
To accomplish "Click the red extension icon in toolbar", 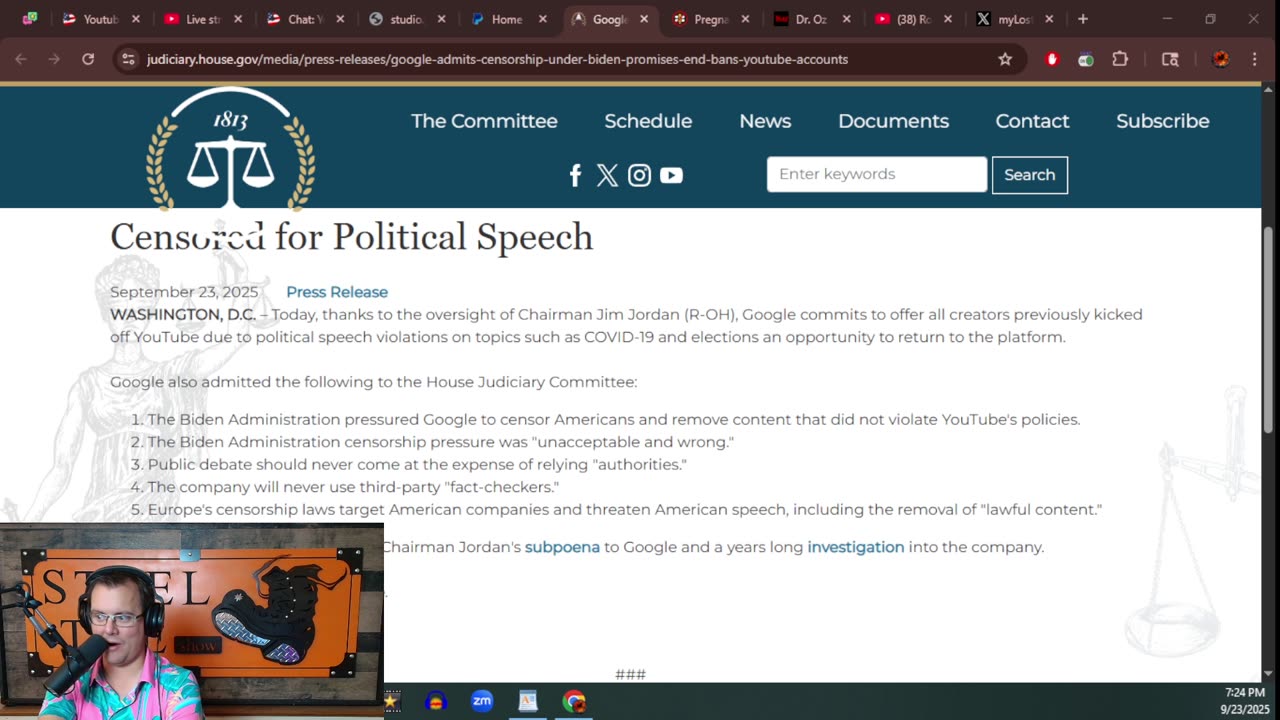I will tap(1051, 59).
